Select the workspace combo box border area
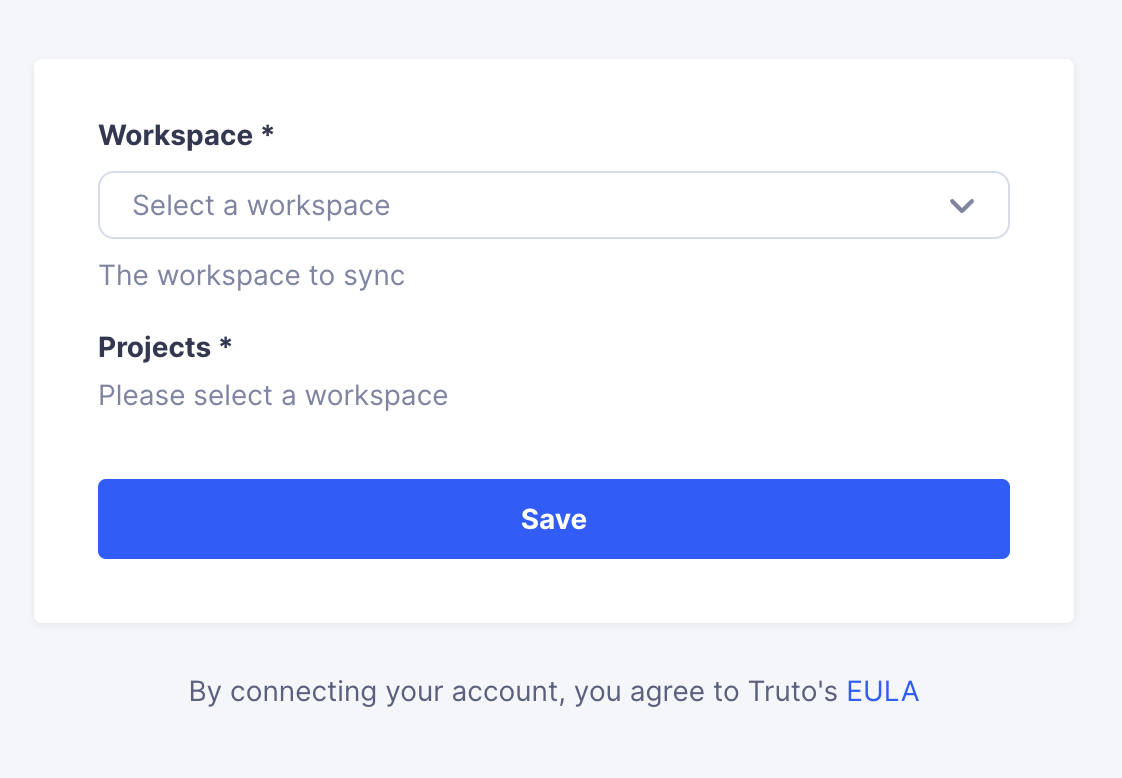The height and width of the screenshot is (778, 1122). coord(553,205)
